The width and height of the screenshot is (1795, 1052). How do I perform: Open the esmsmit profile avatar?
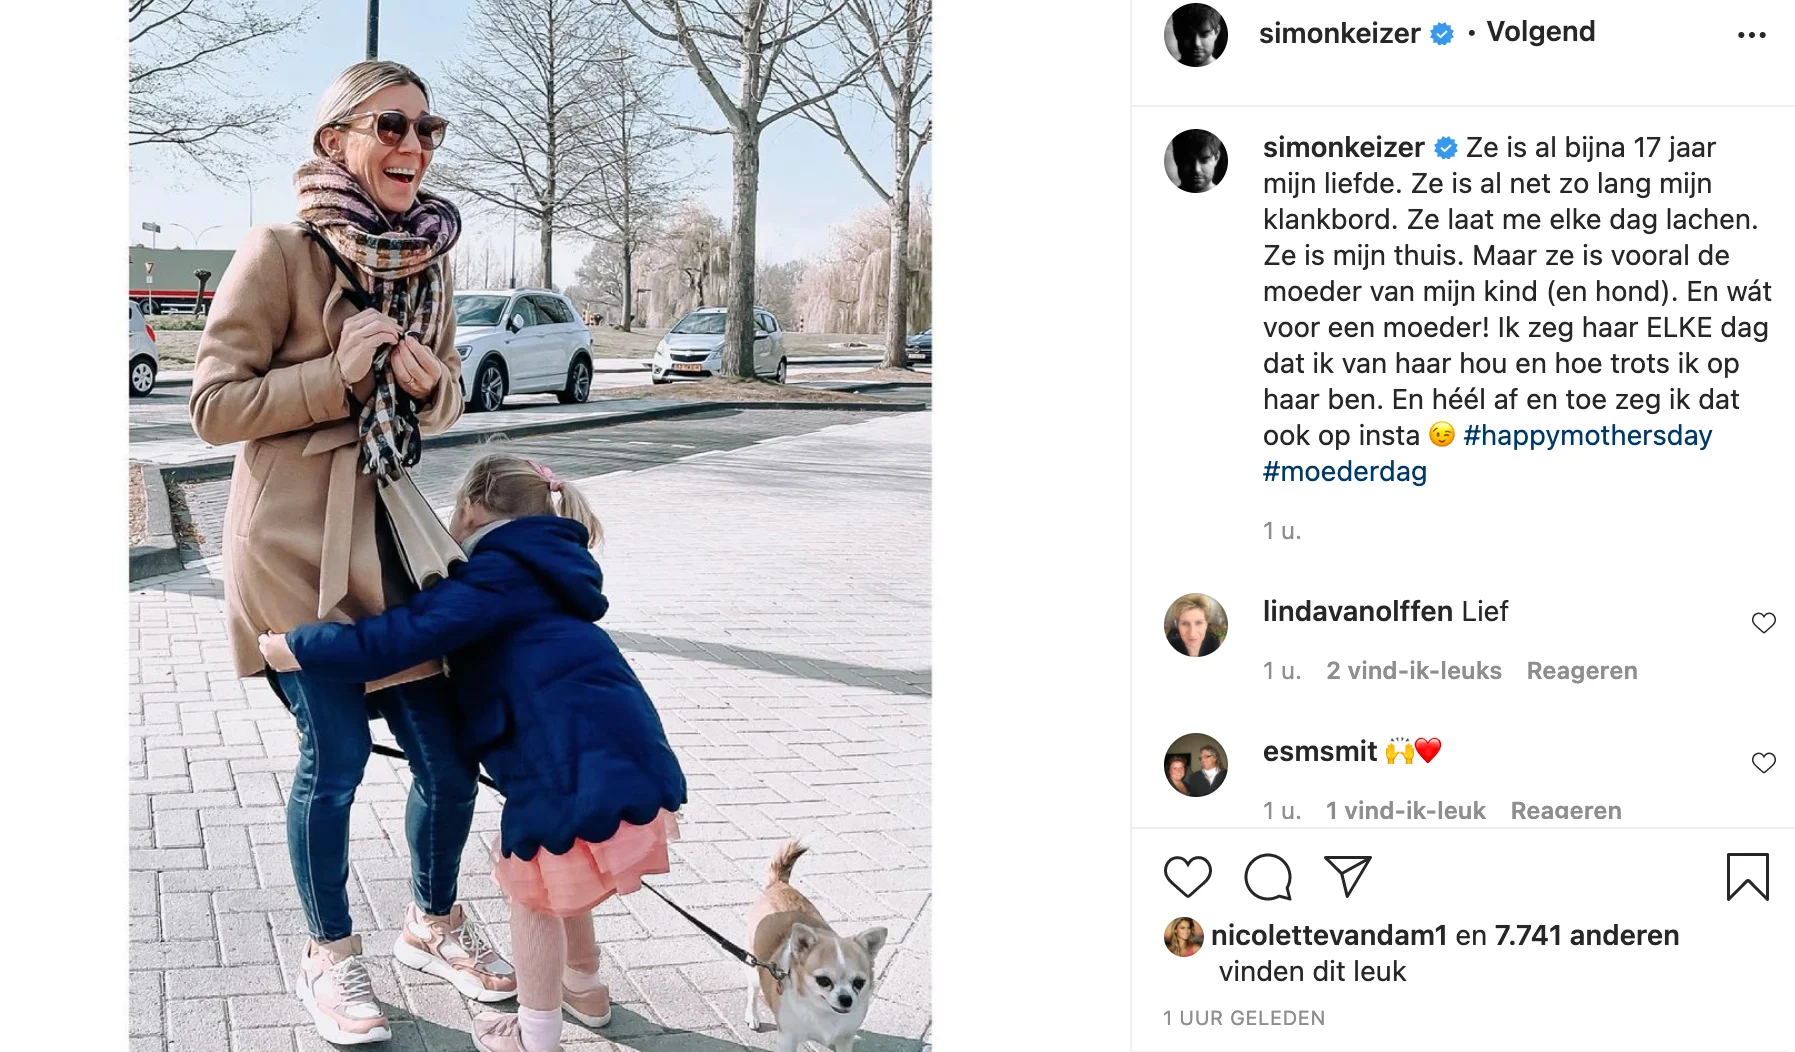coord(1196,765)
